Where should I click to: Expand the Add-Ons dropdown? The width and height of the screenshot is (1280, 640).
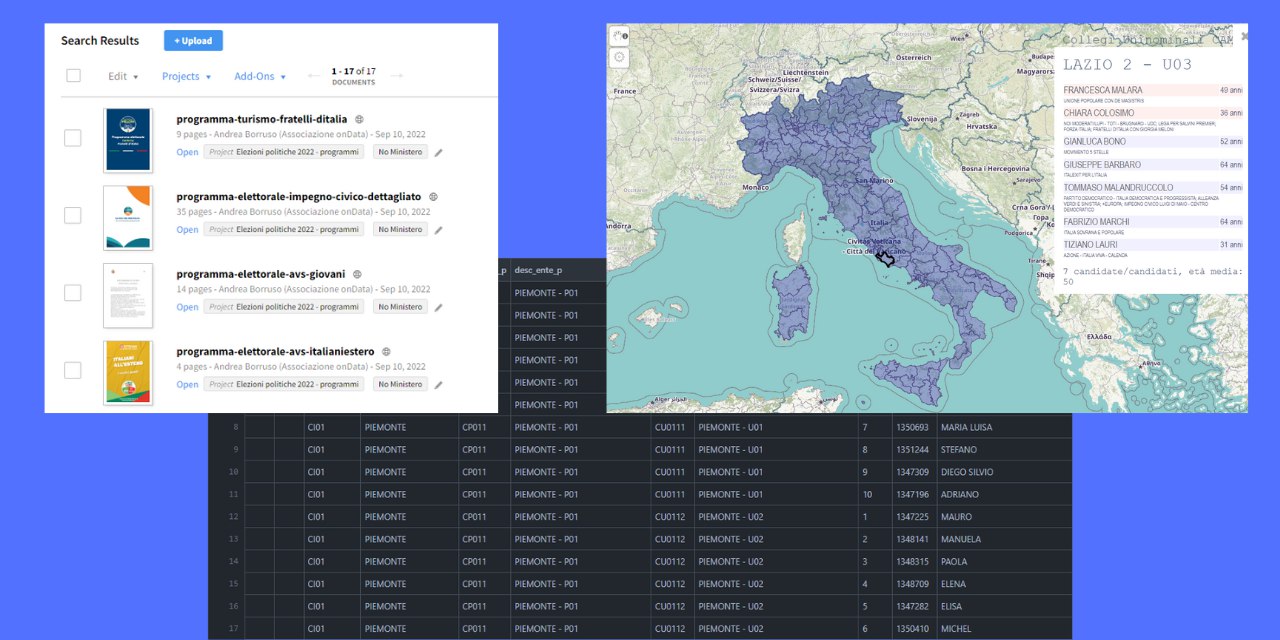260,77
